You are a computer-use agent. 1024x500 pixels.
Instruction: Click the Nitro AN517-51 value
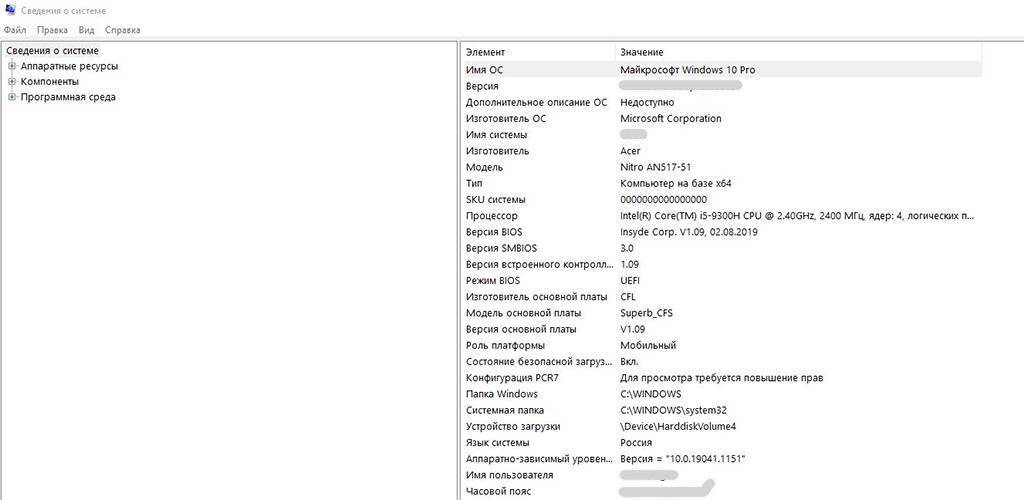pos(655,167)
